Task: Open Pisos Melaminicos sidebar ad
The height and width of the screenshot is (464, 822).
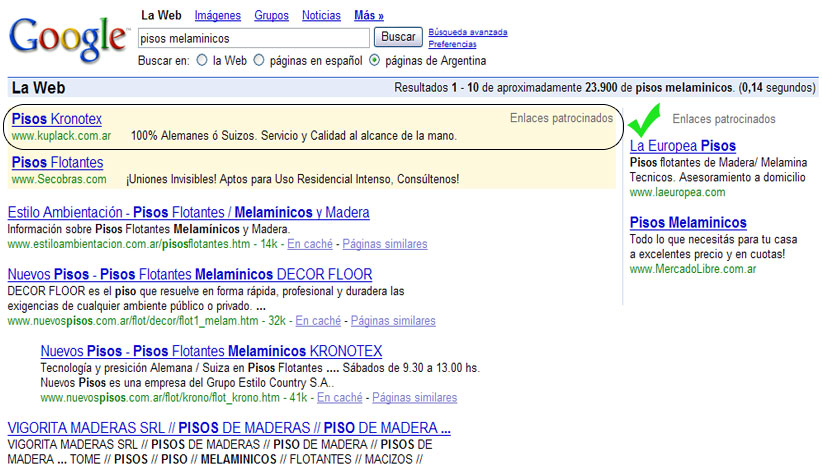Action: pos(688,222)
